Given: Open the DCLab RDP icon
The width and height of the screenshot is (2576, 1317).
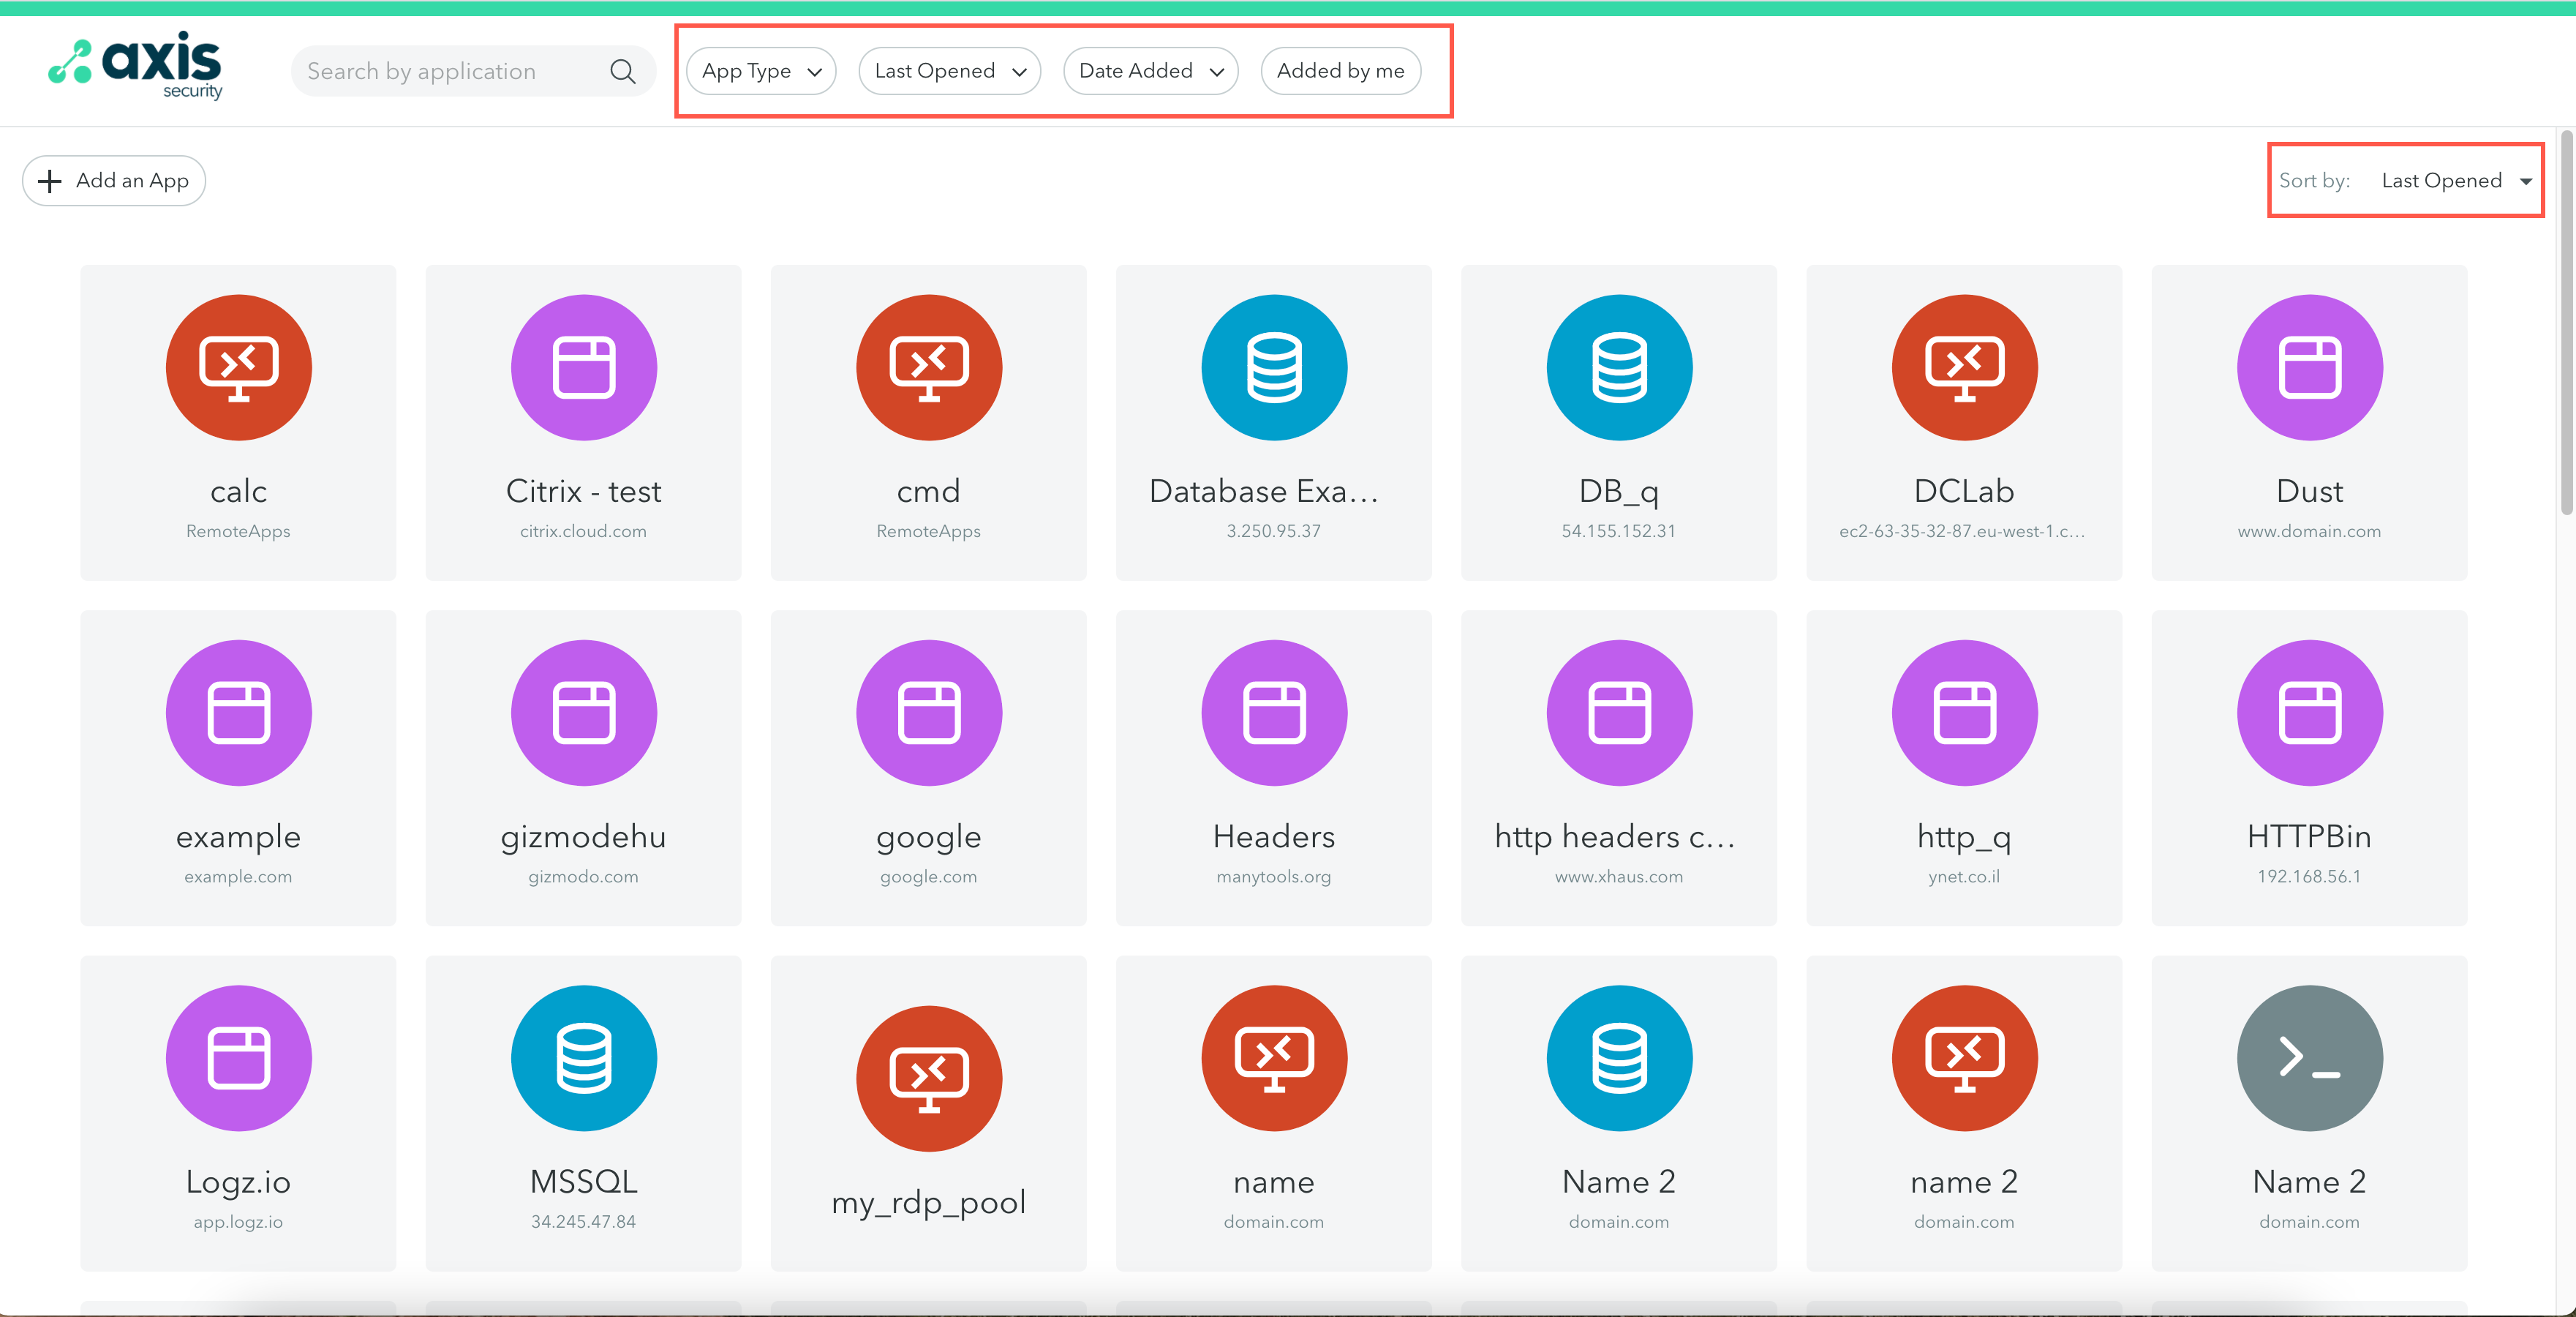Looking at the screenshot, I should click(1964, 367).
